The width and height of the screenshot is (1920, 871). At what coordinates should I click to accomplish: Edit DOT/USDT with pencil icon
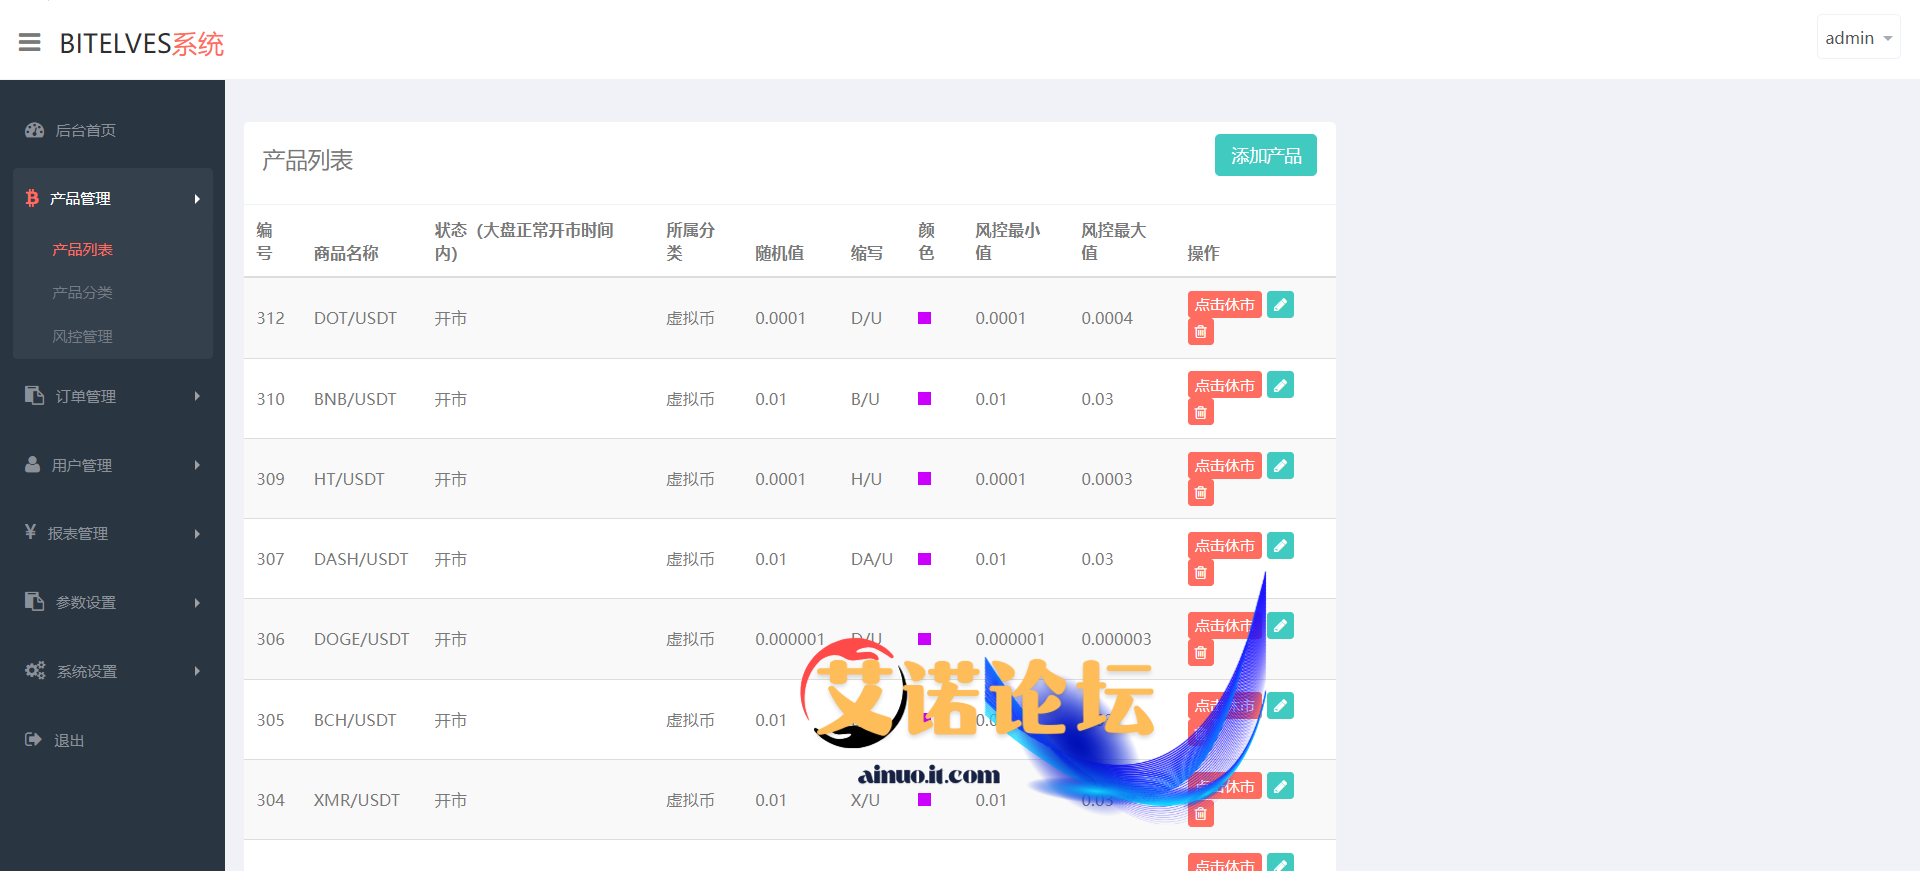(1280, 304)
